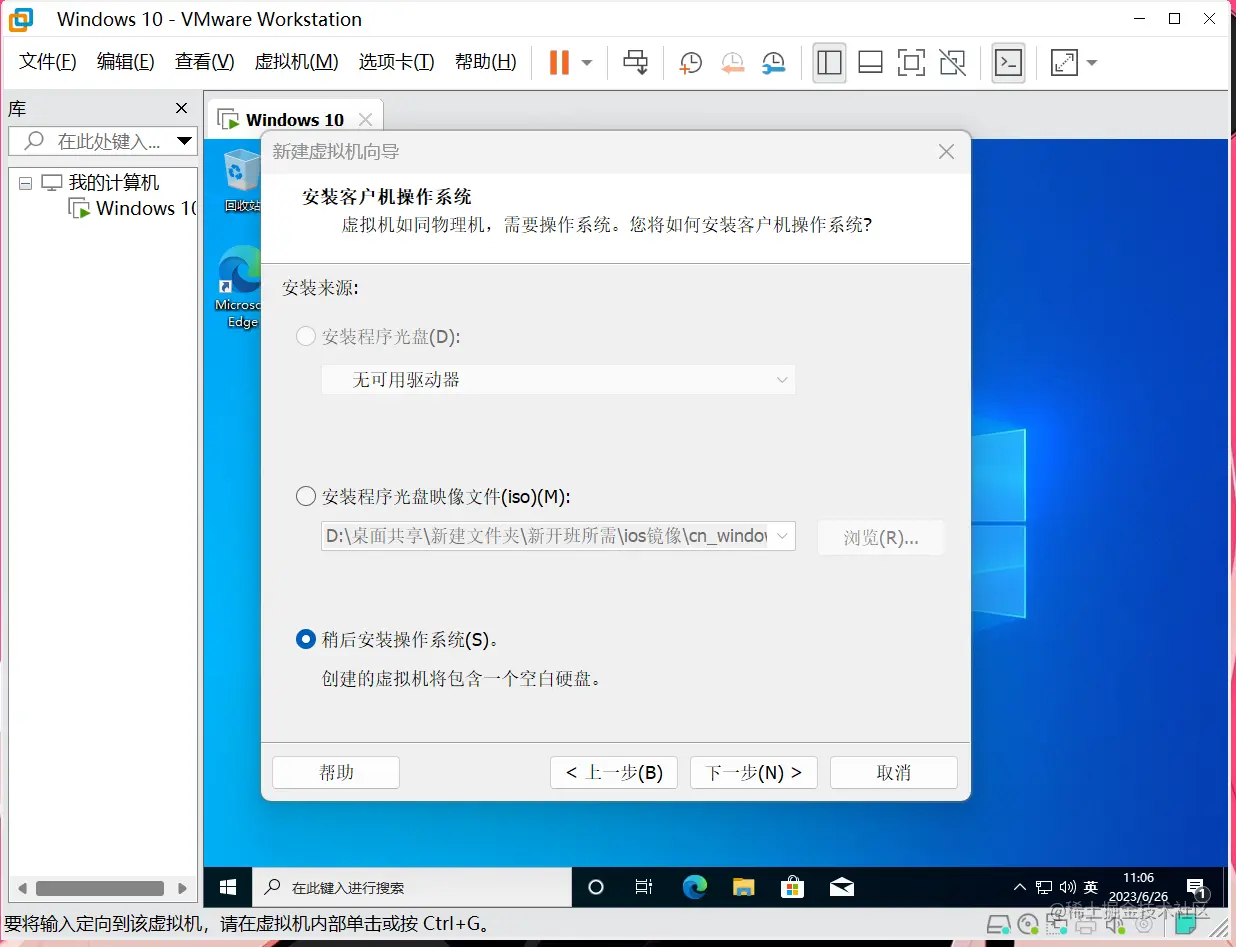Screen dimensions: 1236x947
Task: Enter full screen mode from the toolbar
Action: coord(911,63)
